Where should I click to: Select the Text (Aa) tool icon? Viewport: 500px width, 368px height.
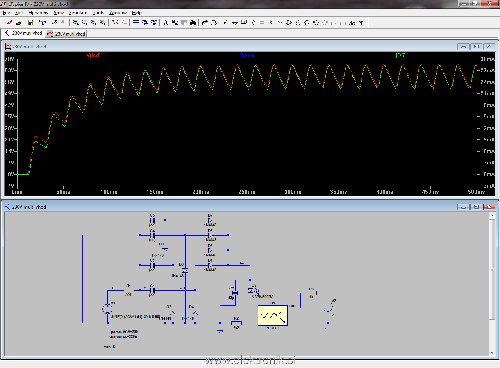pos(352,22)
